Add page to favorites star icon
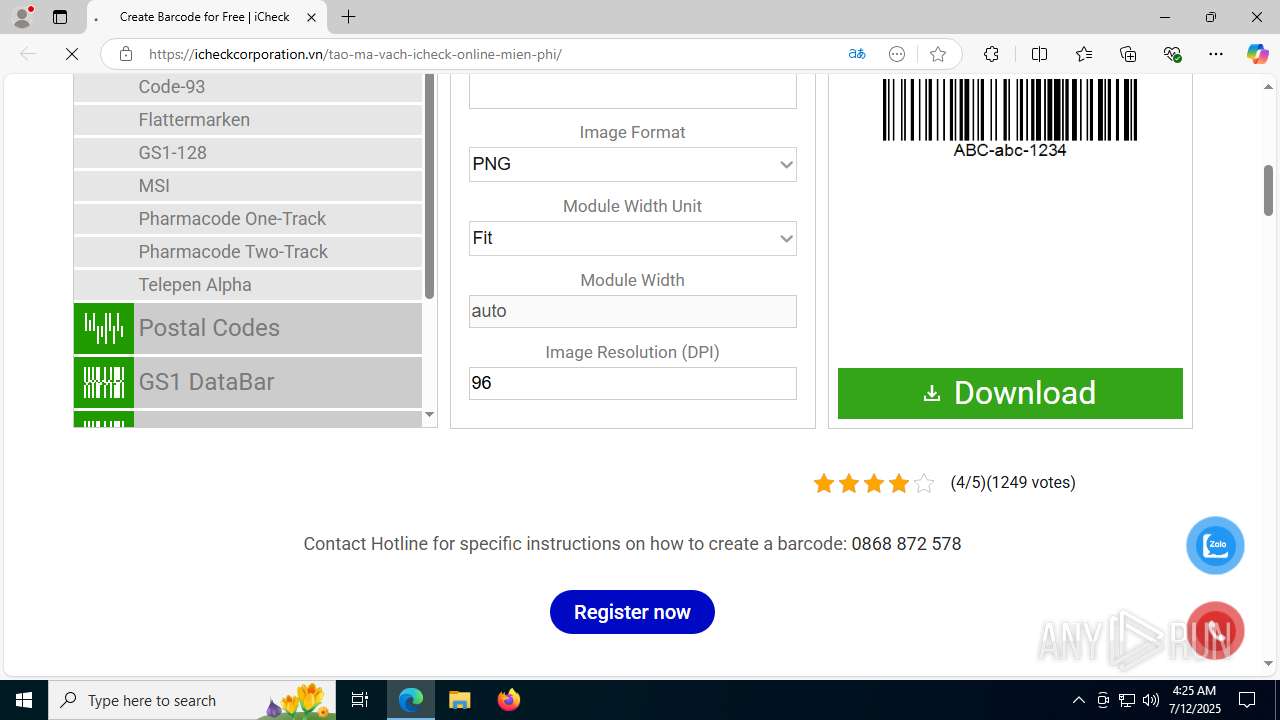 938,54
